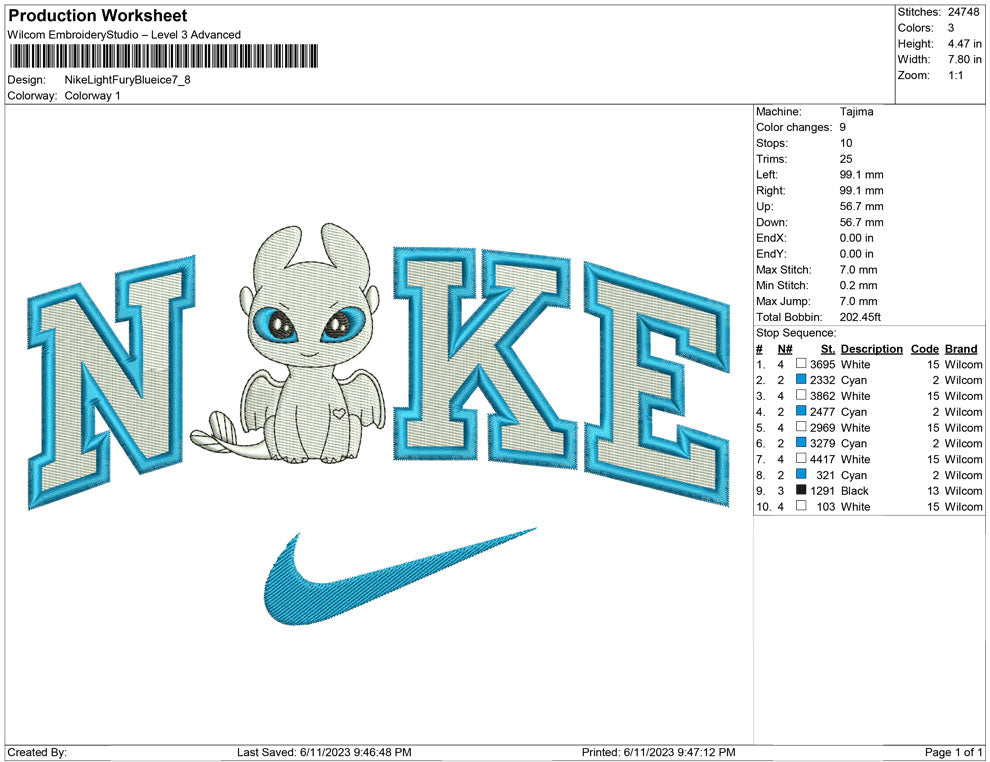Click stitch count '4417' in row 7

(823, 459)
